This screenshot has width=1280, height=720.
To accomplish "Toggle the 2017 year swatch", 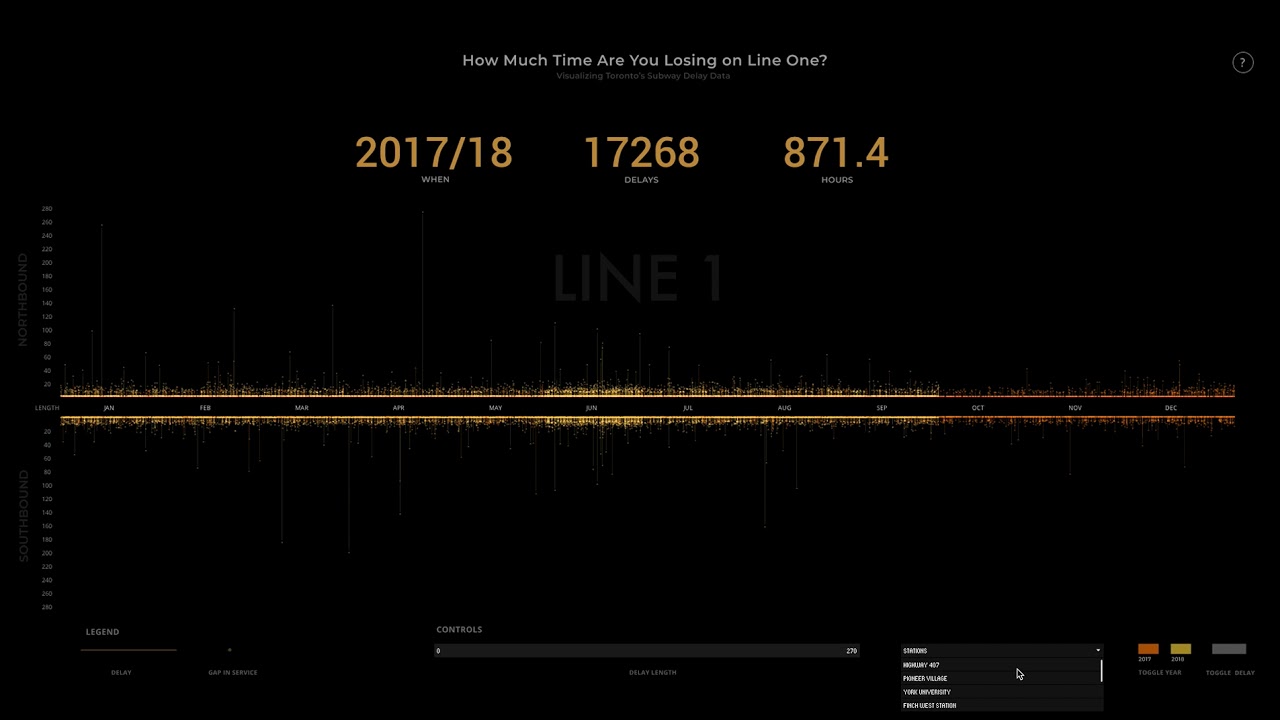I will pos(1148,649).
